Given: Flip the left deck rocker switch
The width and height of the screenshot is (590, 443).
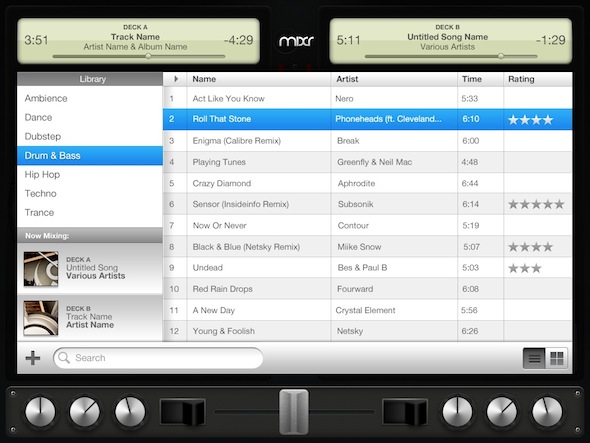Looking at the screenshot, I should (x=183, y=412).
